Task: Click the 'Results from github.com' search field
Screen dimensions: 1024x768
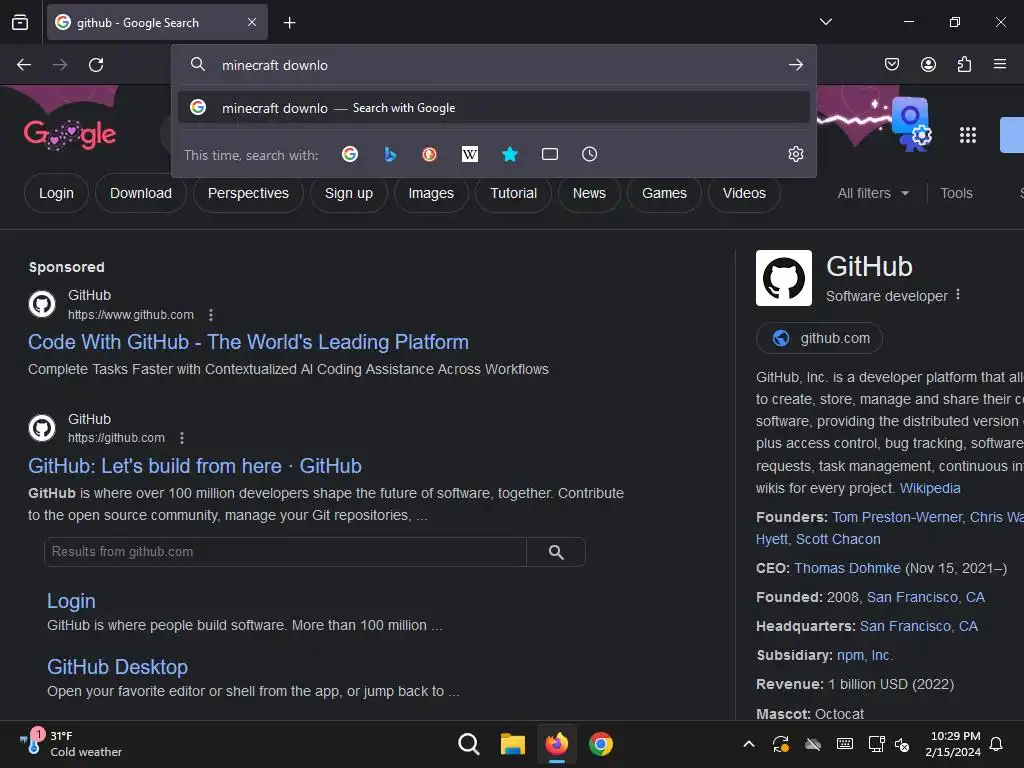Action: coord(285,552)
